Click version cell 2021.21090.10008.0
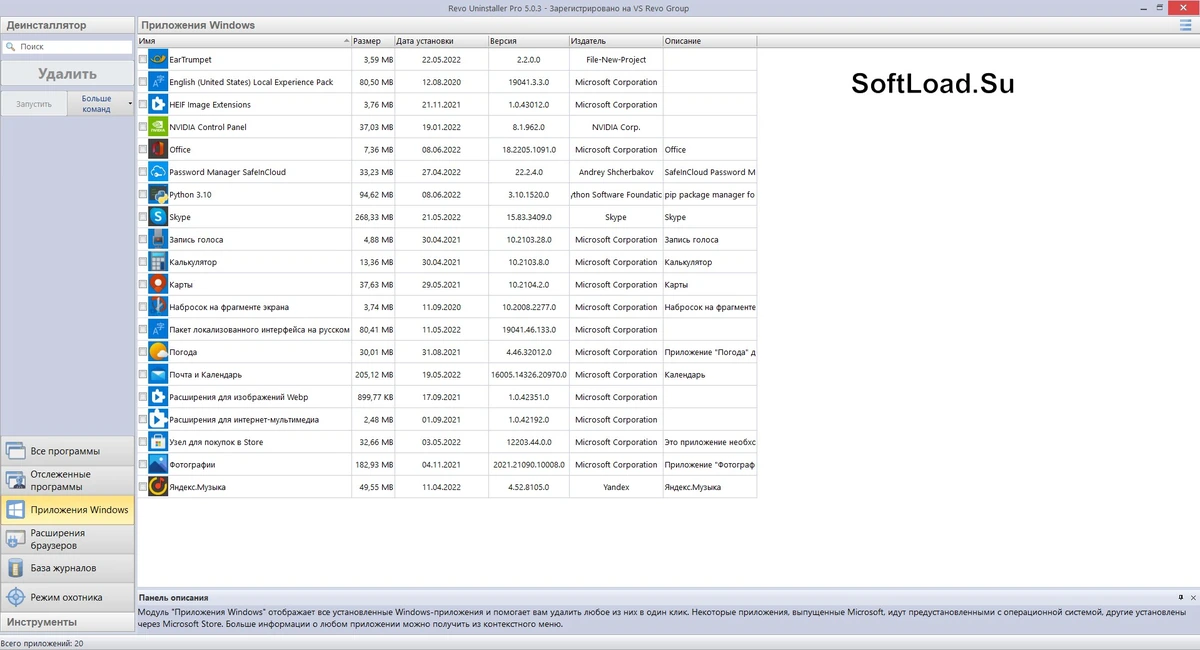Screen dimensions: 1200x650 [x=528, y=465]
